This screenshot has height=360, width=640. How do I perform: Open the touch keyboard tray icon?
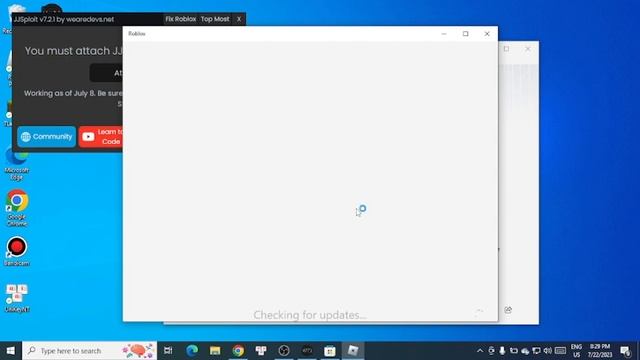click(x=560, y=351)
